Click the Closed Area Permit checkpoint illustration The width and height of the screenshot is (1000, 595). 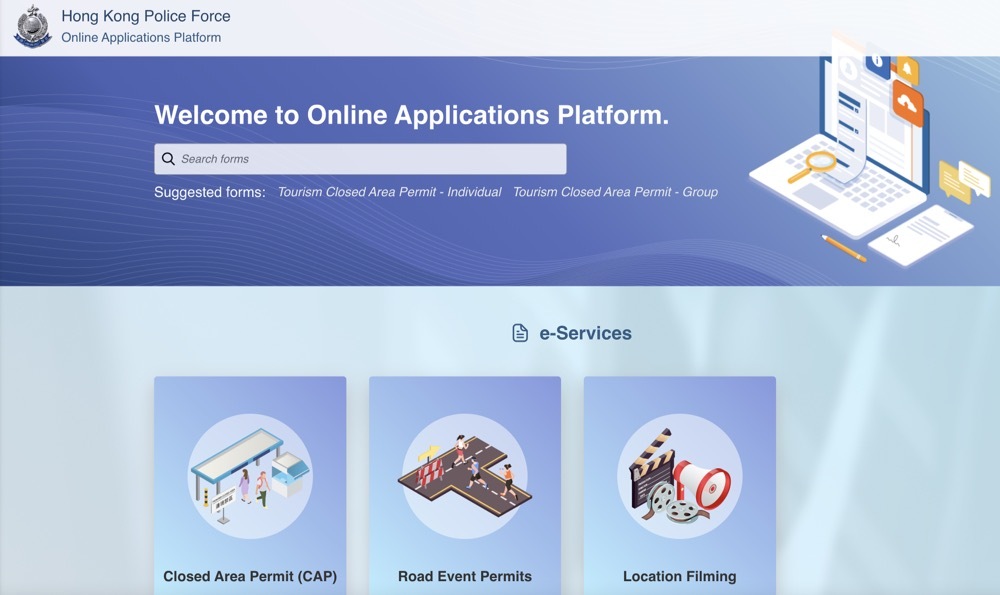click(250, 476)
